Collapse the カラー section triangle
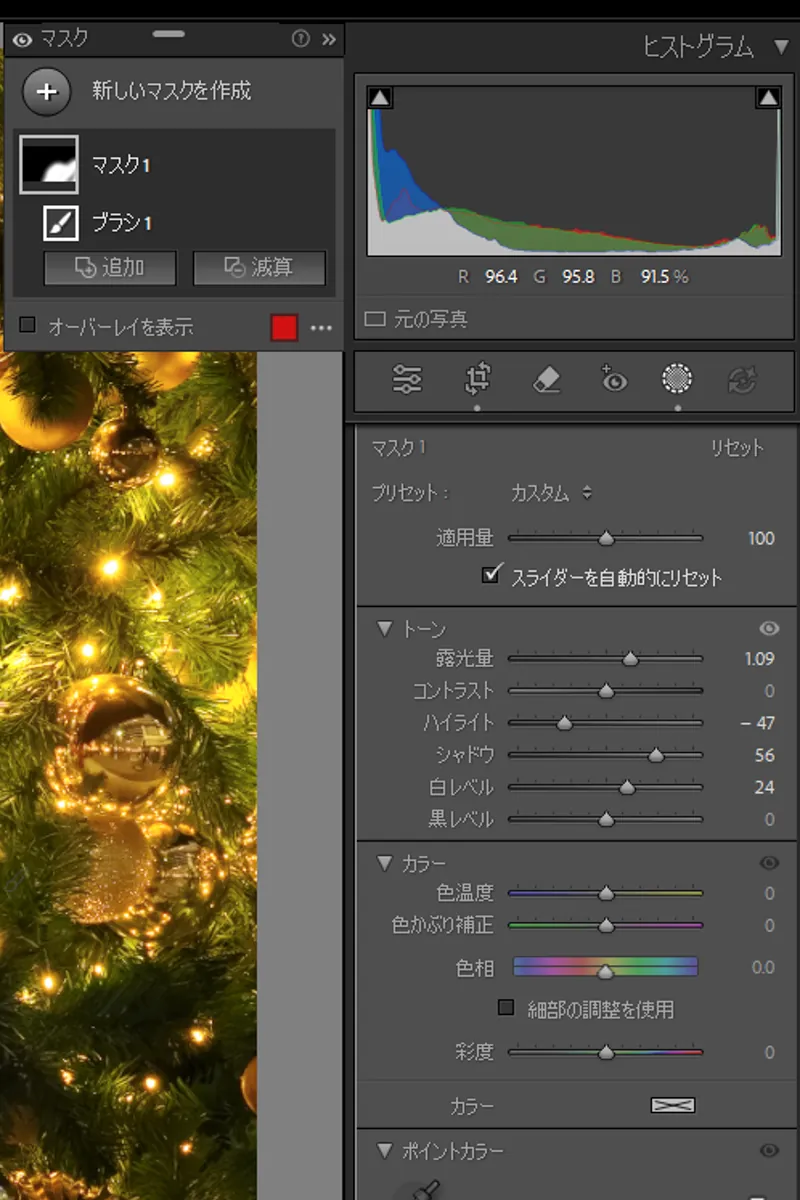The image size is (800, 1200). (384, 863)
